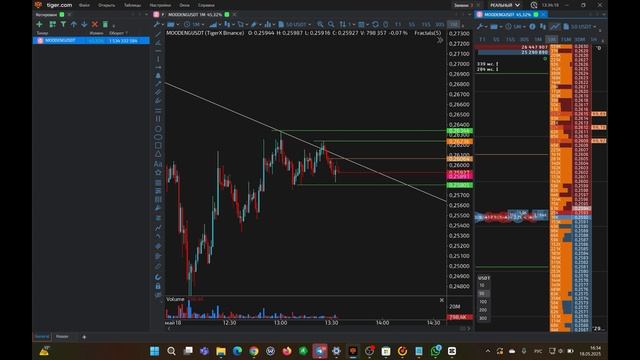Click the green 0.26344 price level label
Image resolution: width=640 pixels, height=360 pixels.
tap(460, 131)
